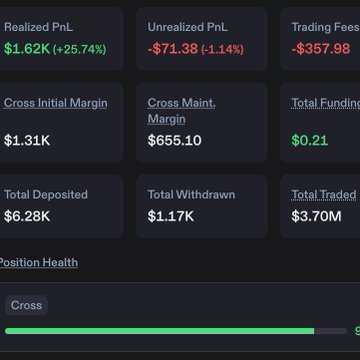Click the Realized PnL value $1.62K
The height and width of the screenshot is (360, 360).
pos(27,49)
